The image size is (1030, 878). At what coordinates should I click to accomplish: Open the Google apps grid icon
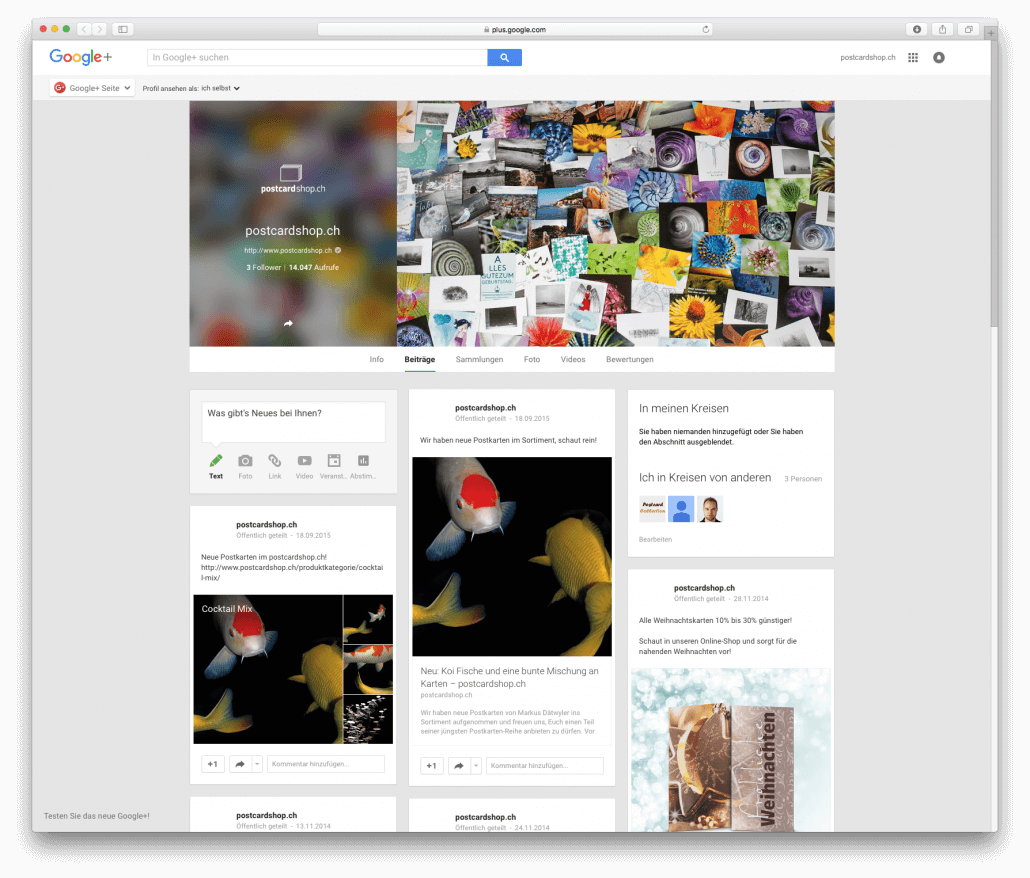912,58
